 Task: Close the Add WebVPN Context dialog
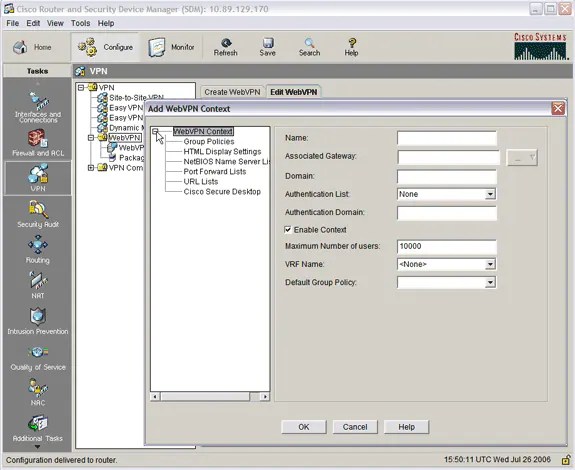point(558,109)
